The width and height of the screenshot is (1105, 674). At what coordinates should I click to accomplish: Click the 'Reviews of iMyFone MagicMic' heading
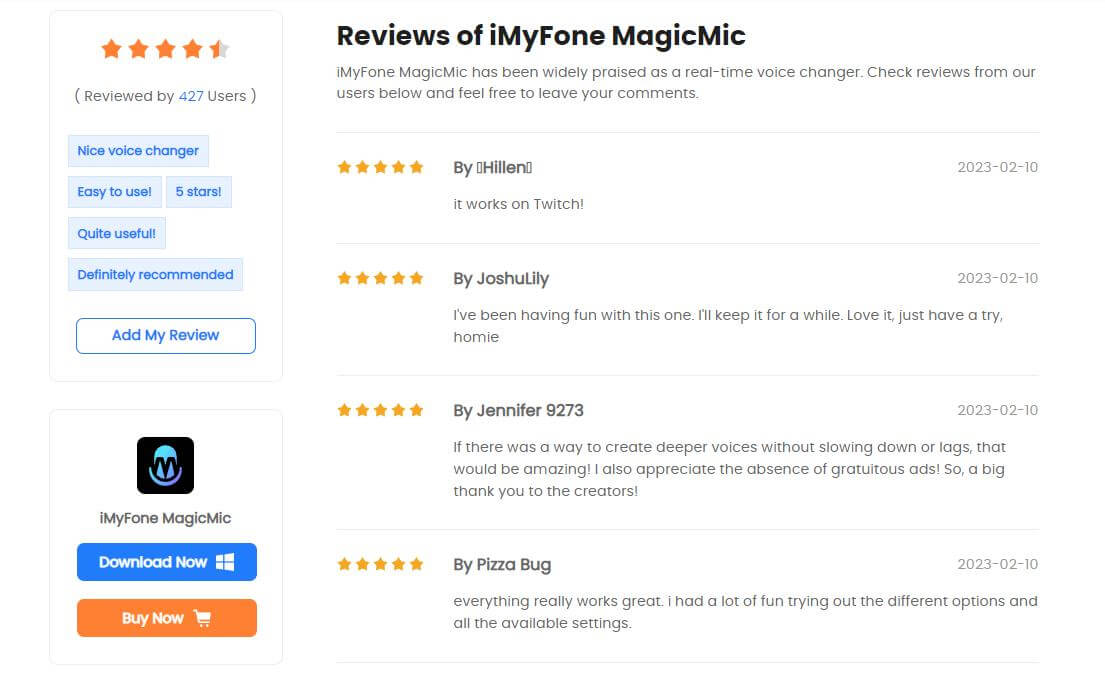[x=541, y=36]
